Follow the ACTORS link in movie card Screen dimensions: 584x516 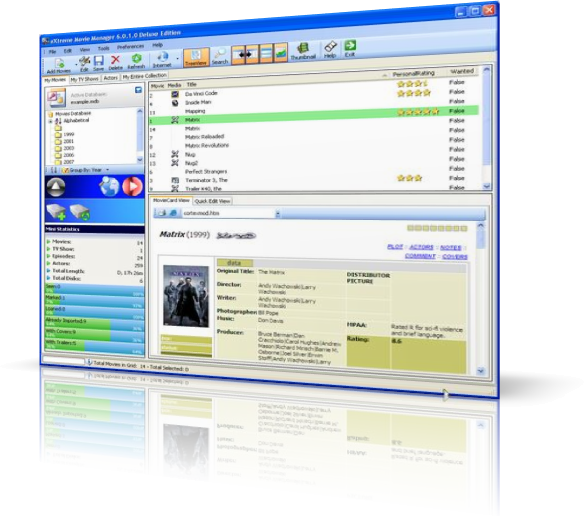(421, 247)
